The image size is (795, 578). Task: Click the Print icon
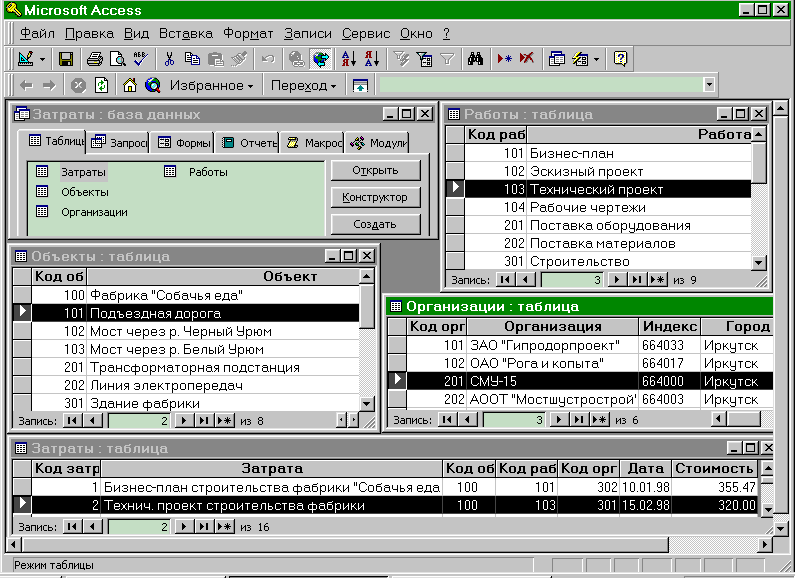click(x=94, y=59)
